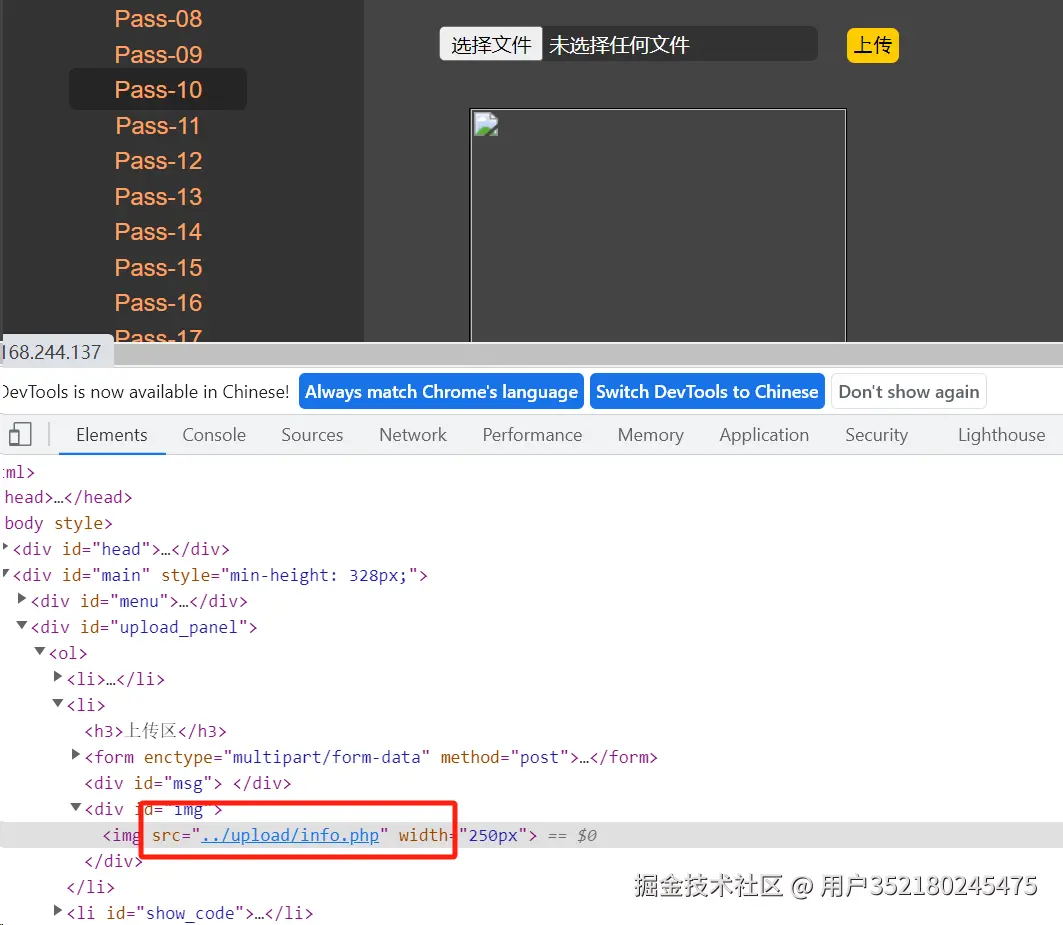The width and height of the screenshot is (1063, 925).
Task: Select the div id="msg" element row
Action: pyautogui.click(x=188, y=783)
